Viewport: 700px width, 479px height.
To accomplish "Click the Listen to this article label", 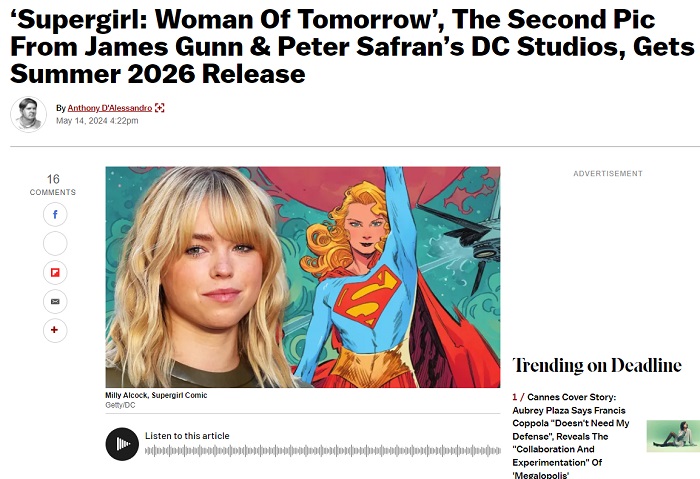I will click(187, 436).
